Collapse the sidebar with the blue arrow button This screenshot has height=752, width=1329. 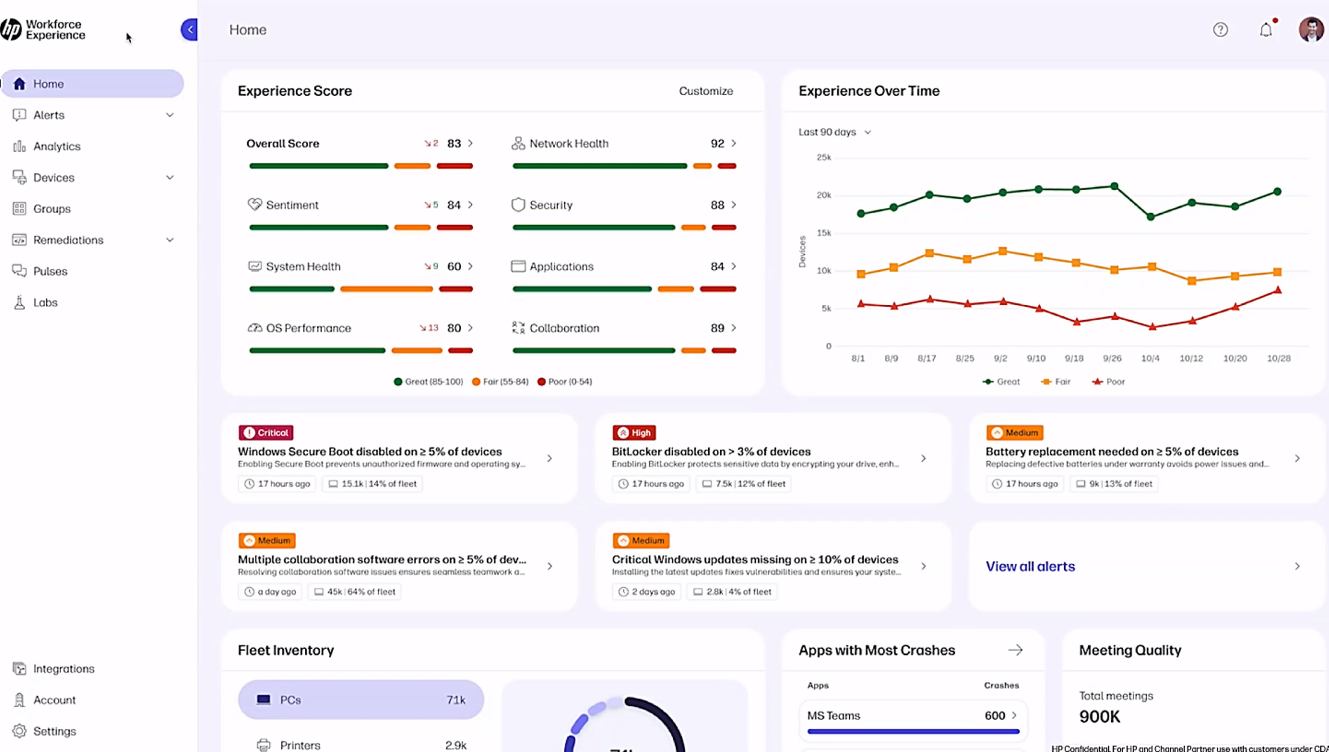tap(189, 30)
